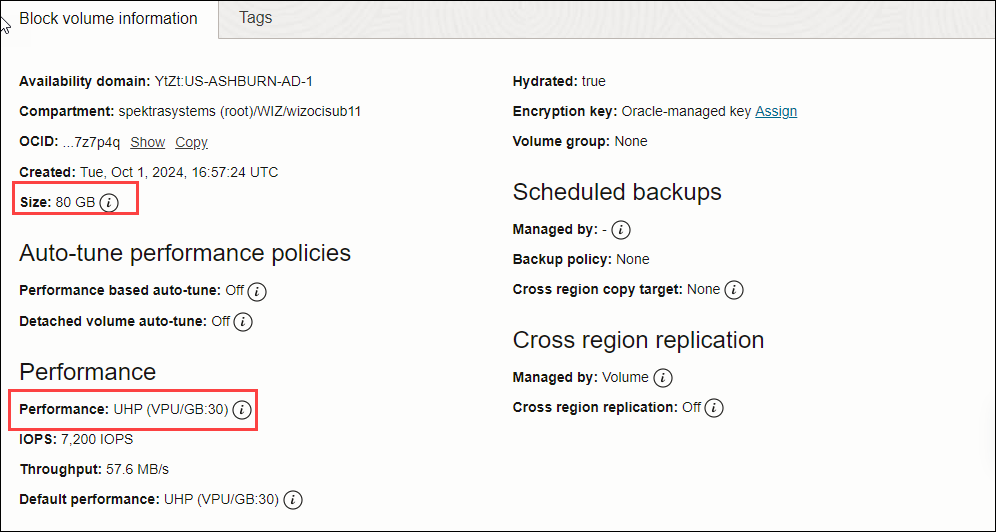Copy the OCID to clipboard
Image resolution: width=996 pixels, height=532 pixels.
point(191,142)
